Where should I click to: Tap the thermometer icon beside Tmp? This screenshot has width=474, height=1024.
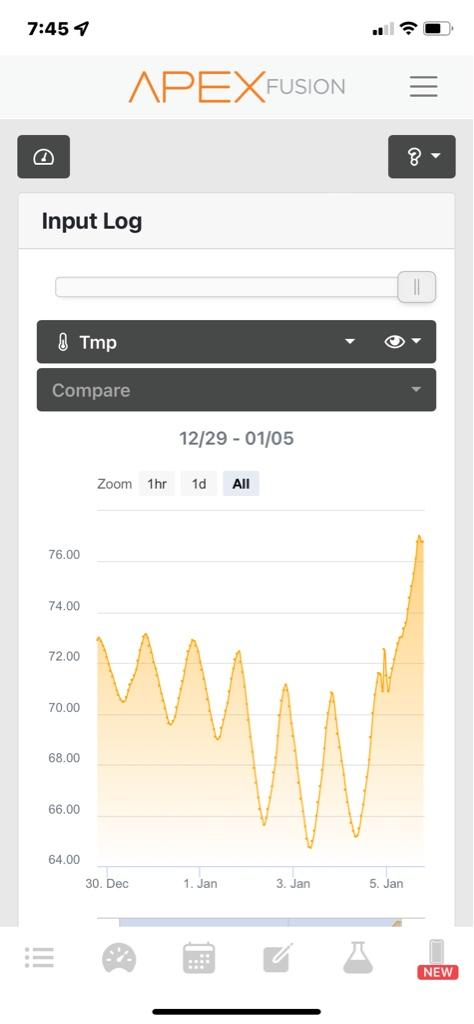[x=63, y=342]
